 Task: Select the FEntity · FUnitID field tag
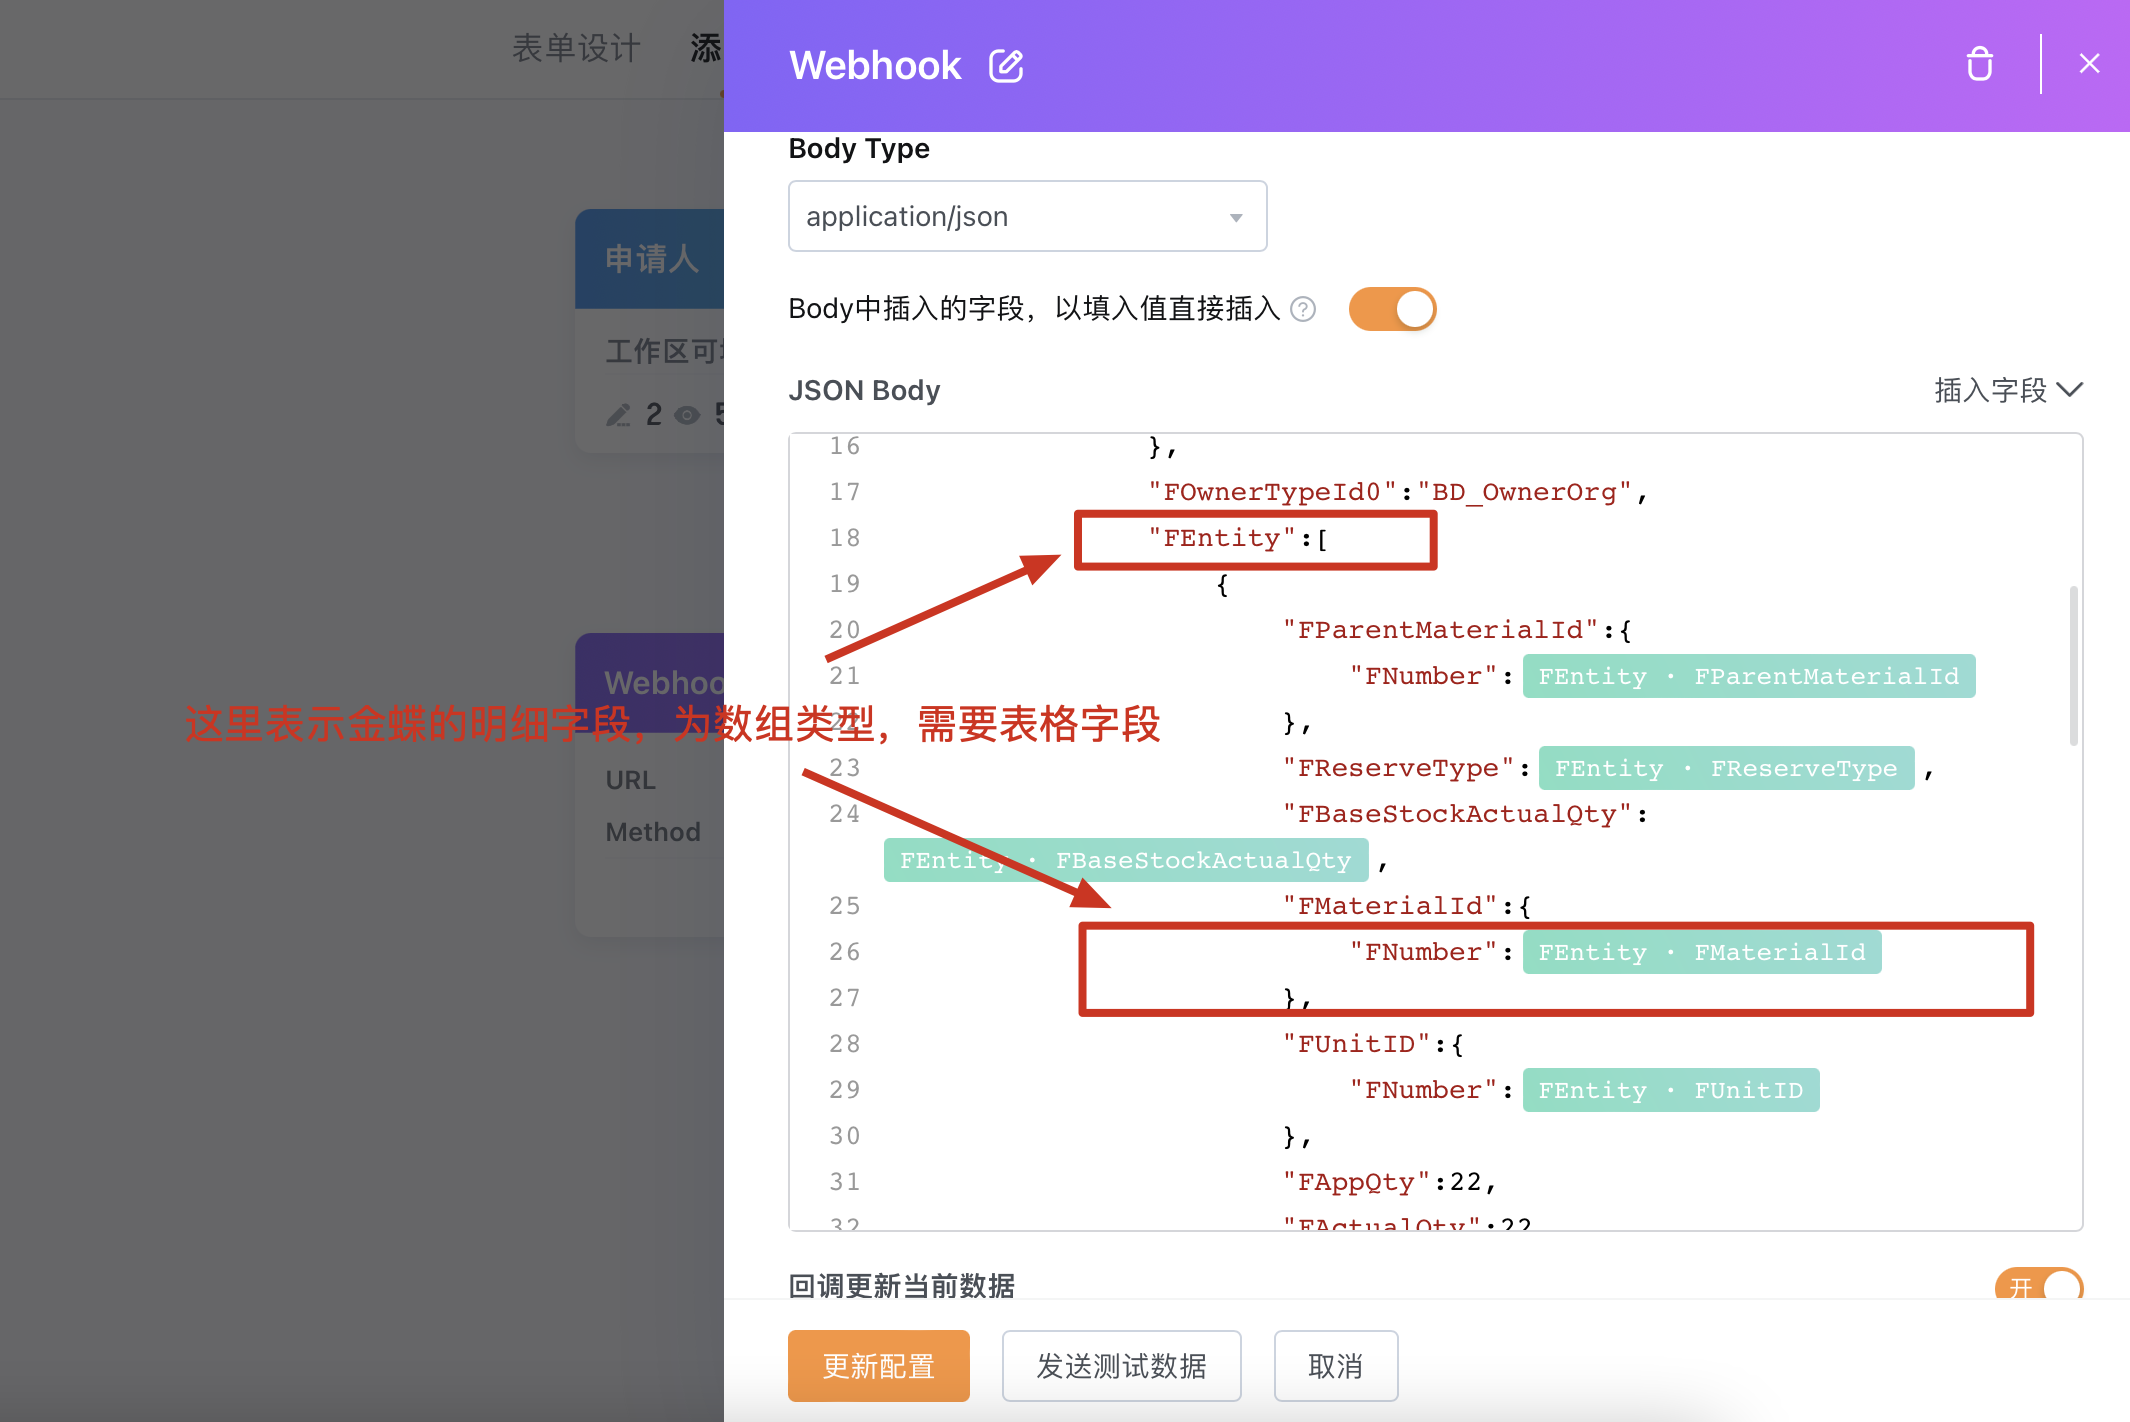point(1671,1090)
